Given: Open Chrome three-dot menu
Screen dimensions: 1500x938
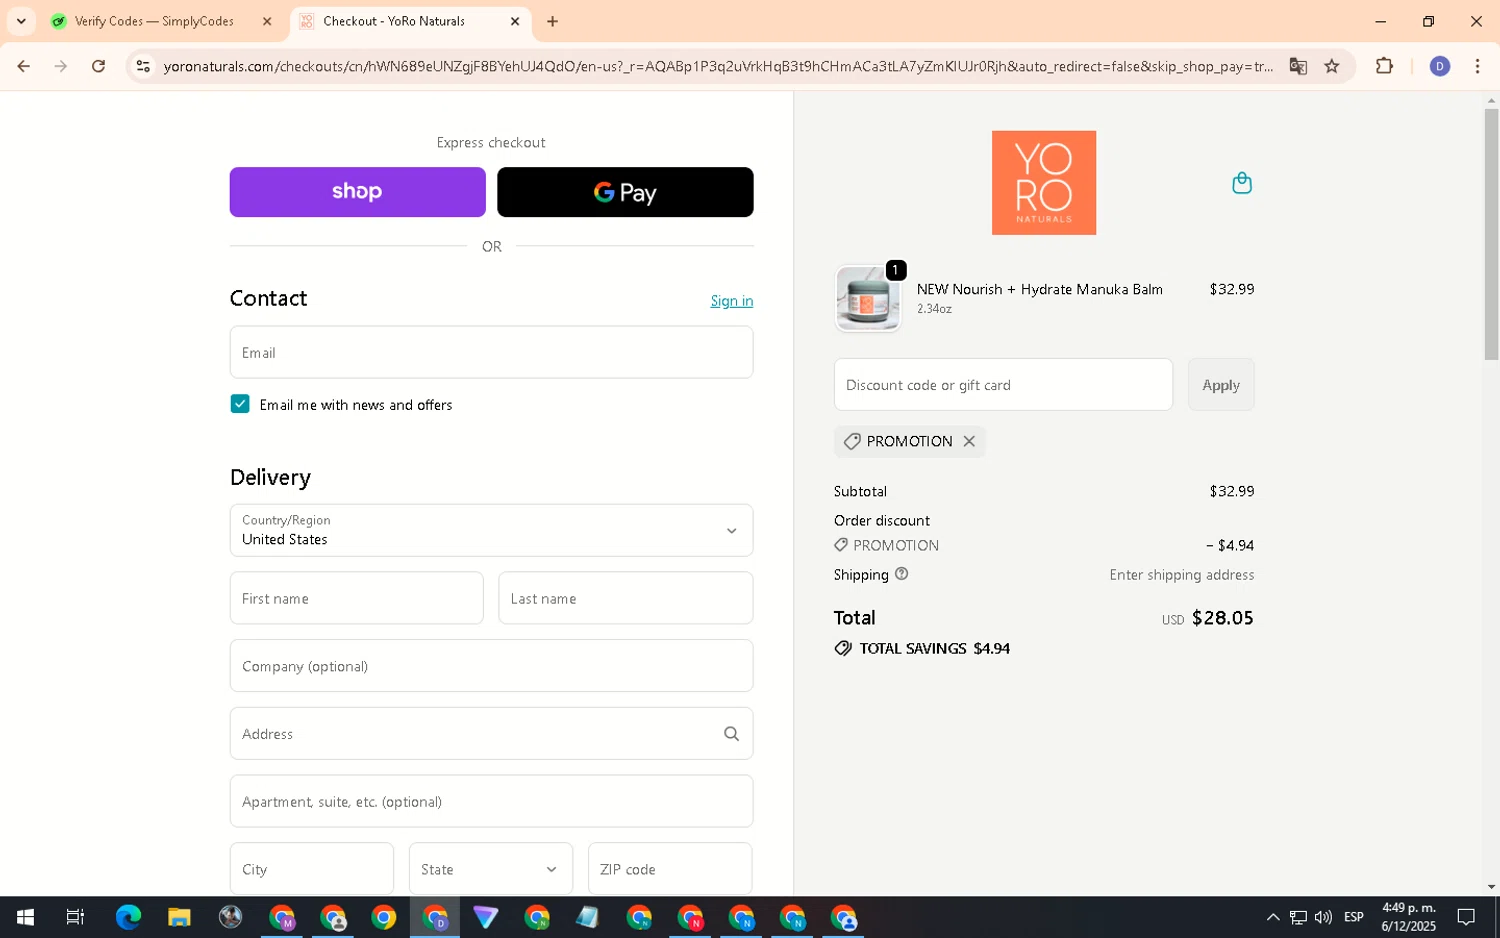Looking at the screenshot, I should click(1477, 66).
